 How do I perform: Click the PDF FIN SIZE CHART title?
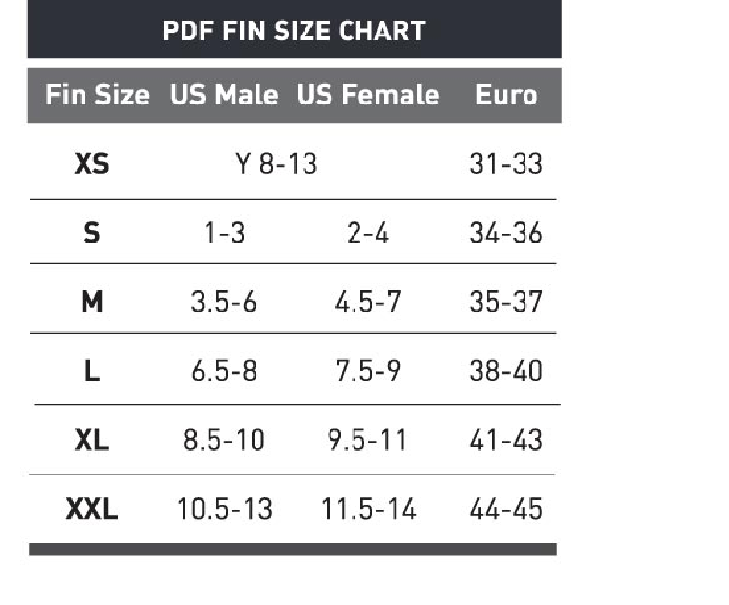(x=294, y=30)
